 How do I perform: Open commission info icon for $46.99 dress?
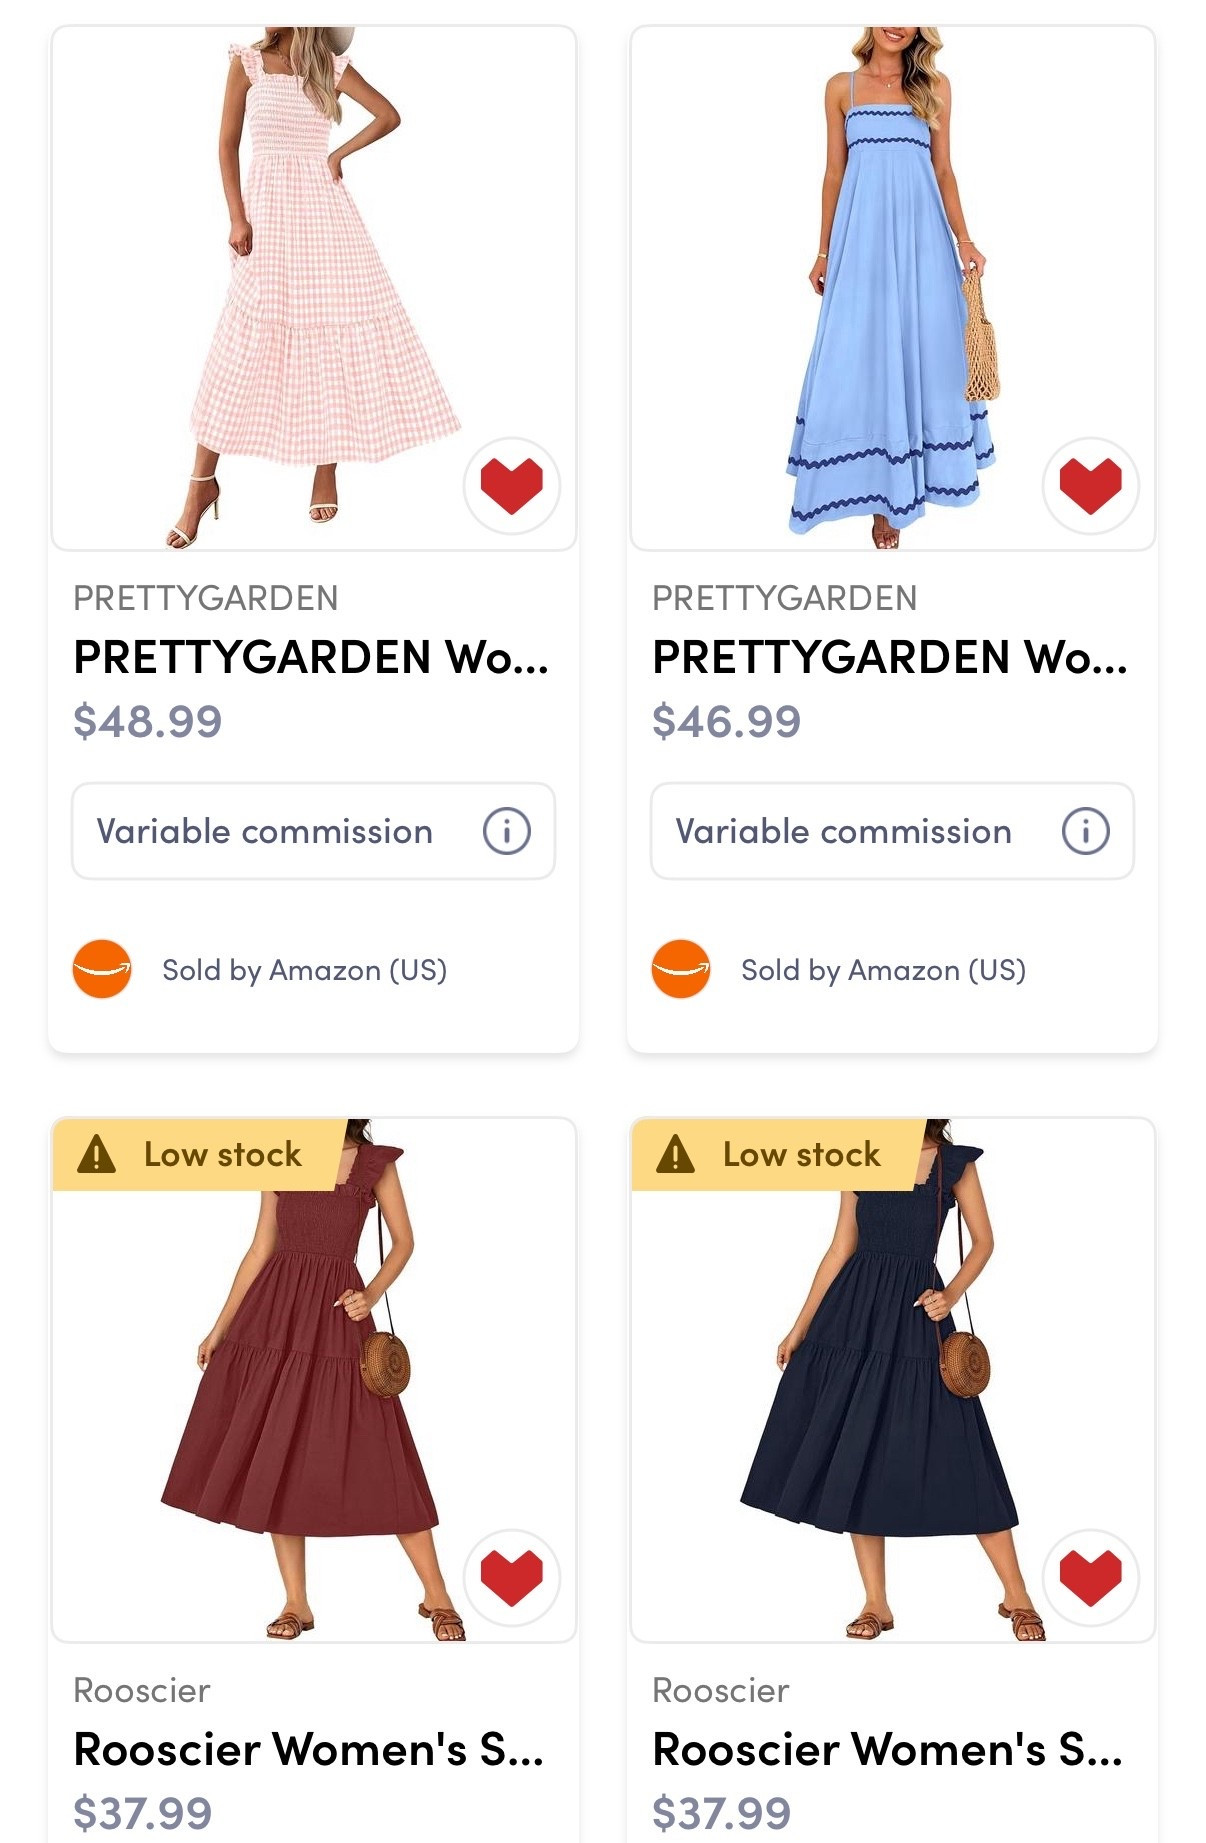click(1086, 831)
